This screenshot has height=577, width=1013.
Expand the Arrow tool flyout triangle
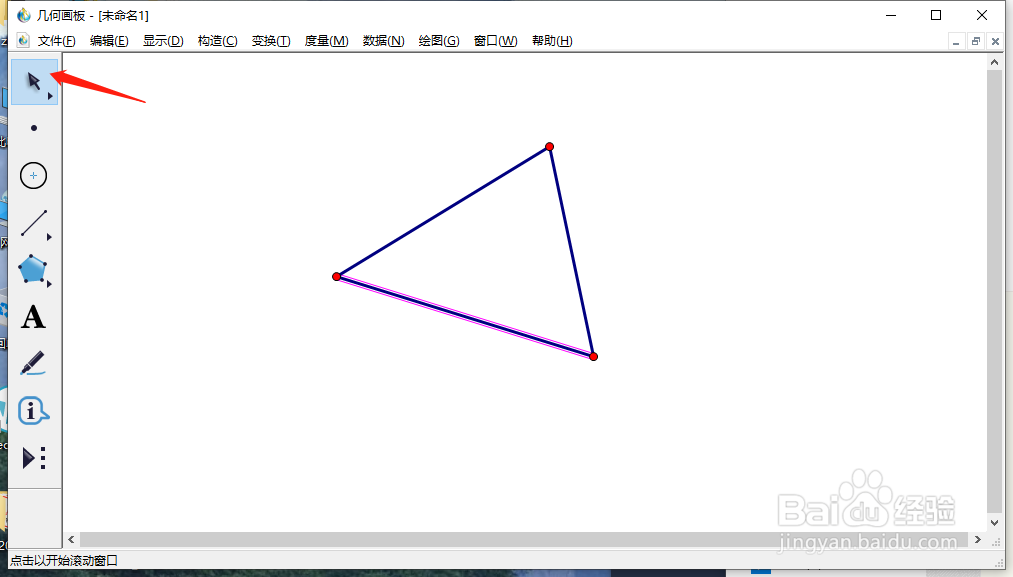pyautogui.click(x=50, y=96)
